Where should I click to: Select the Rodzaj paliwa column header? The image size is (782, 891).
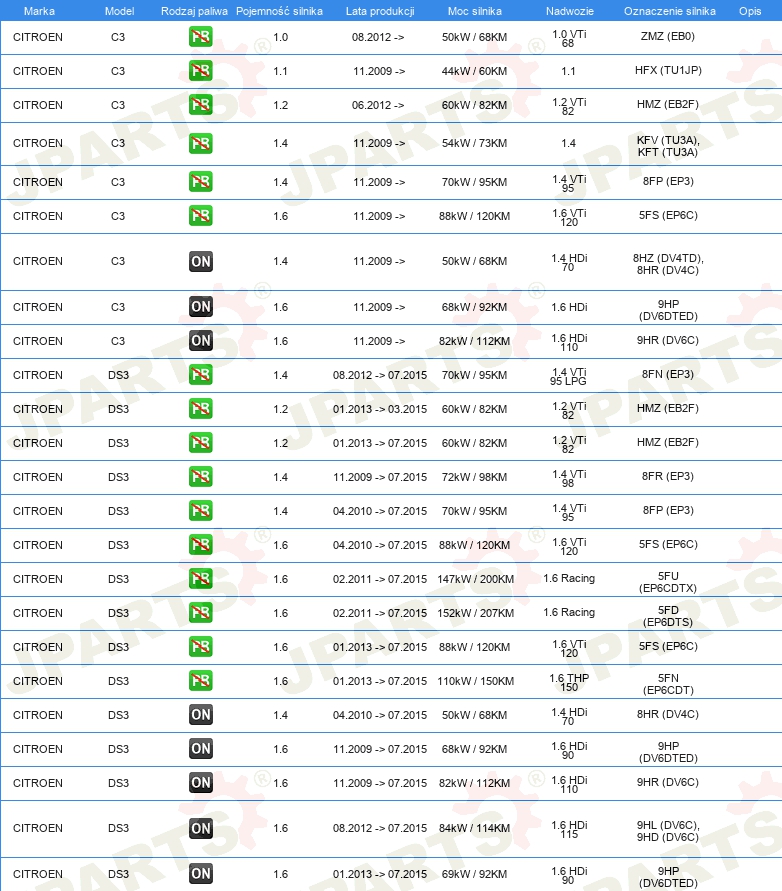click(x=194, y=11)
